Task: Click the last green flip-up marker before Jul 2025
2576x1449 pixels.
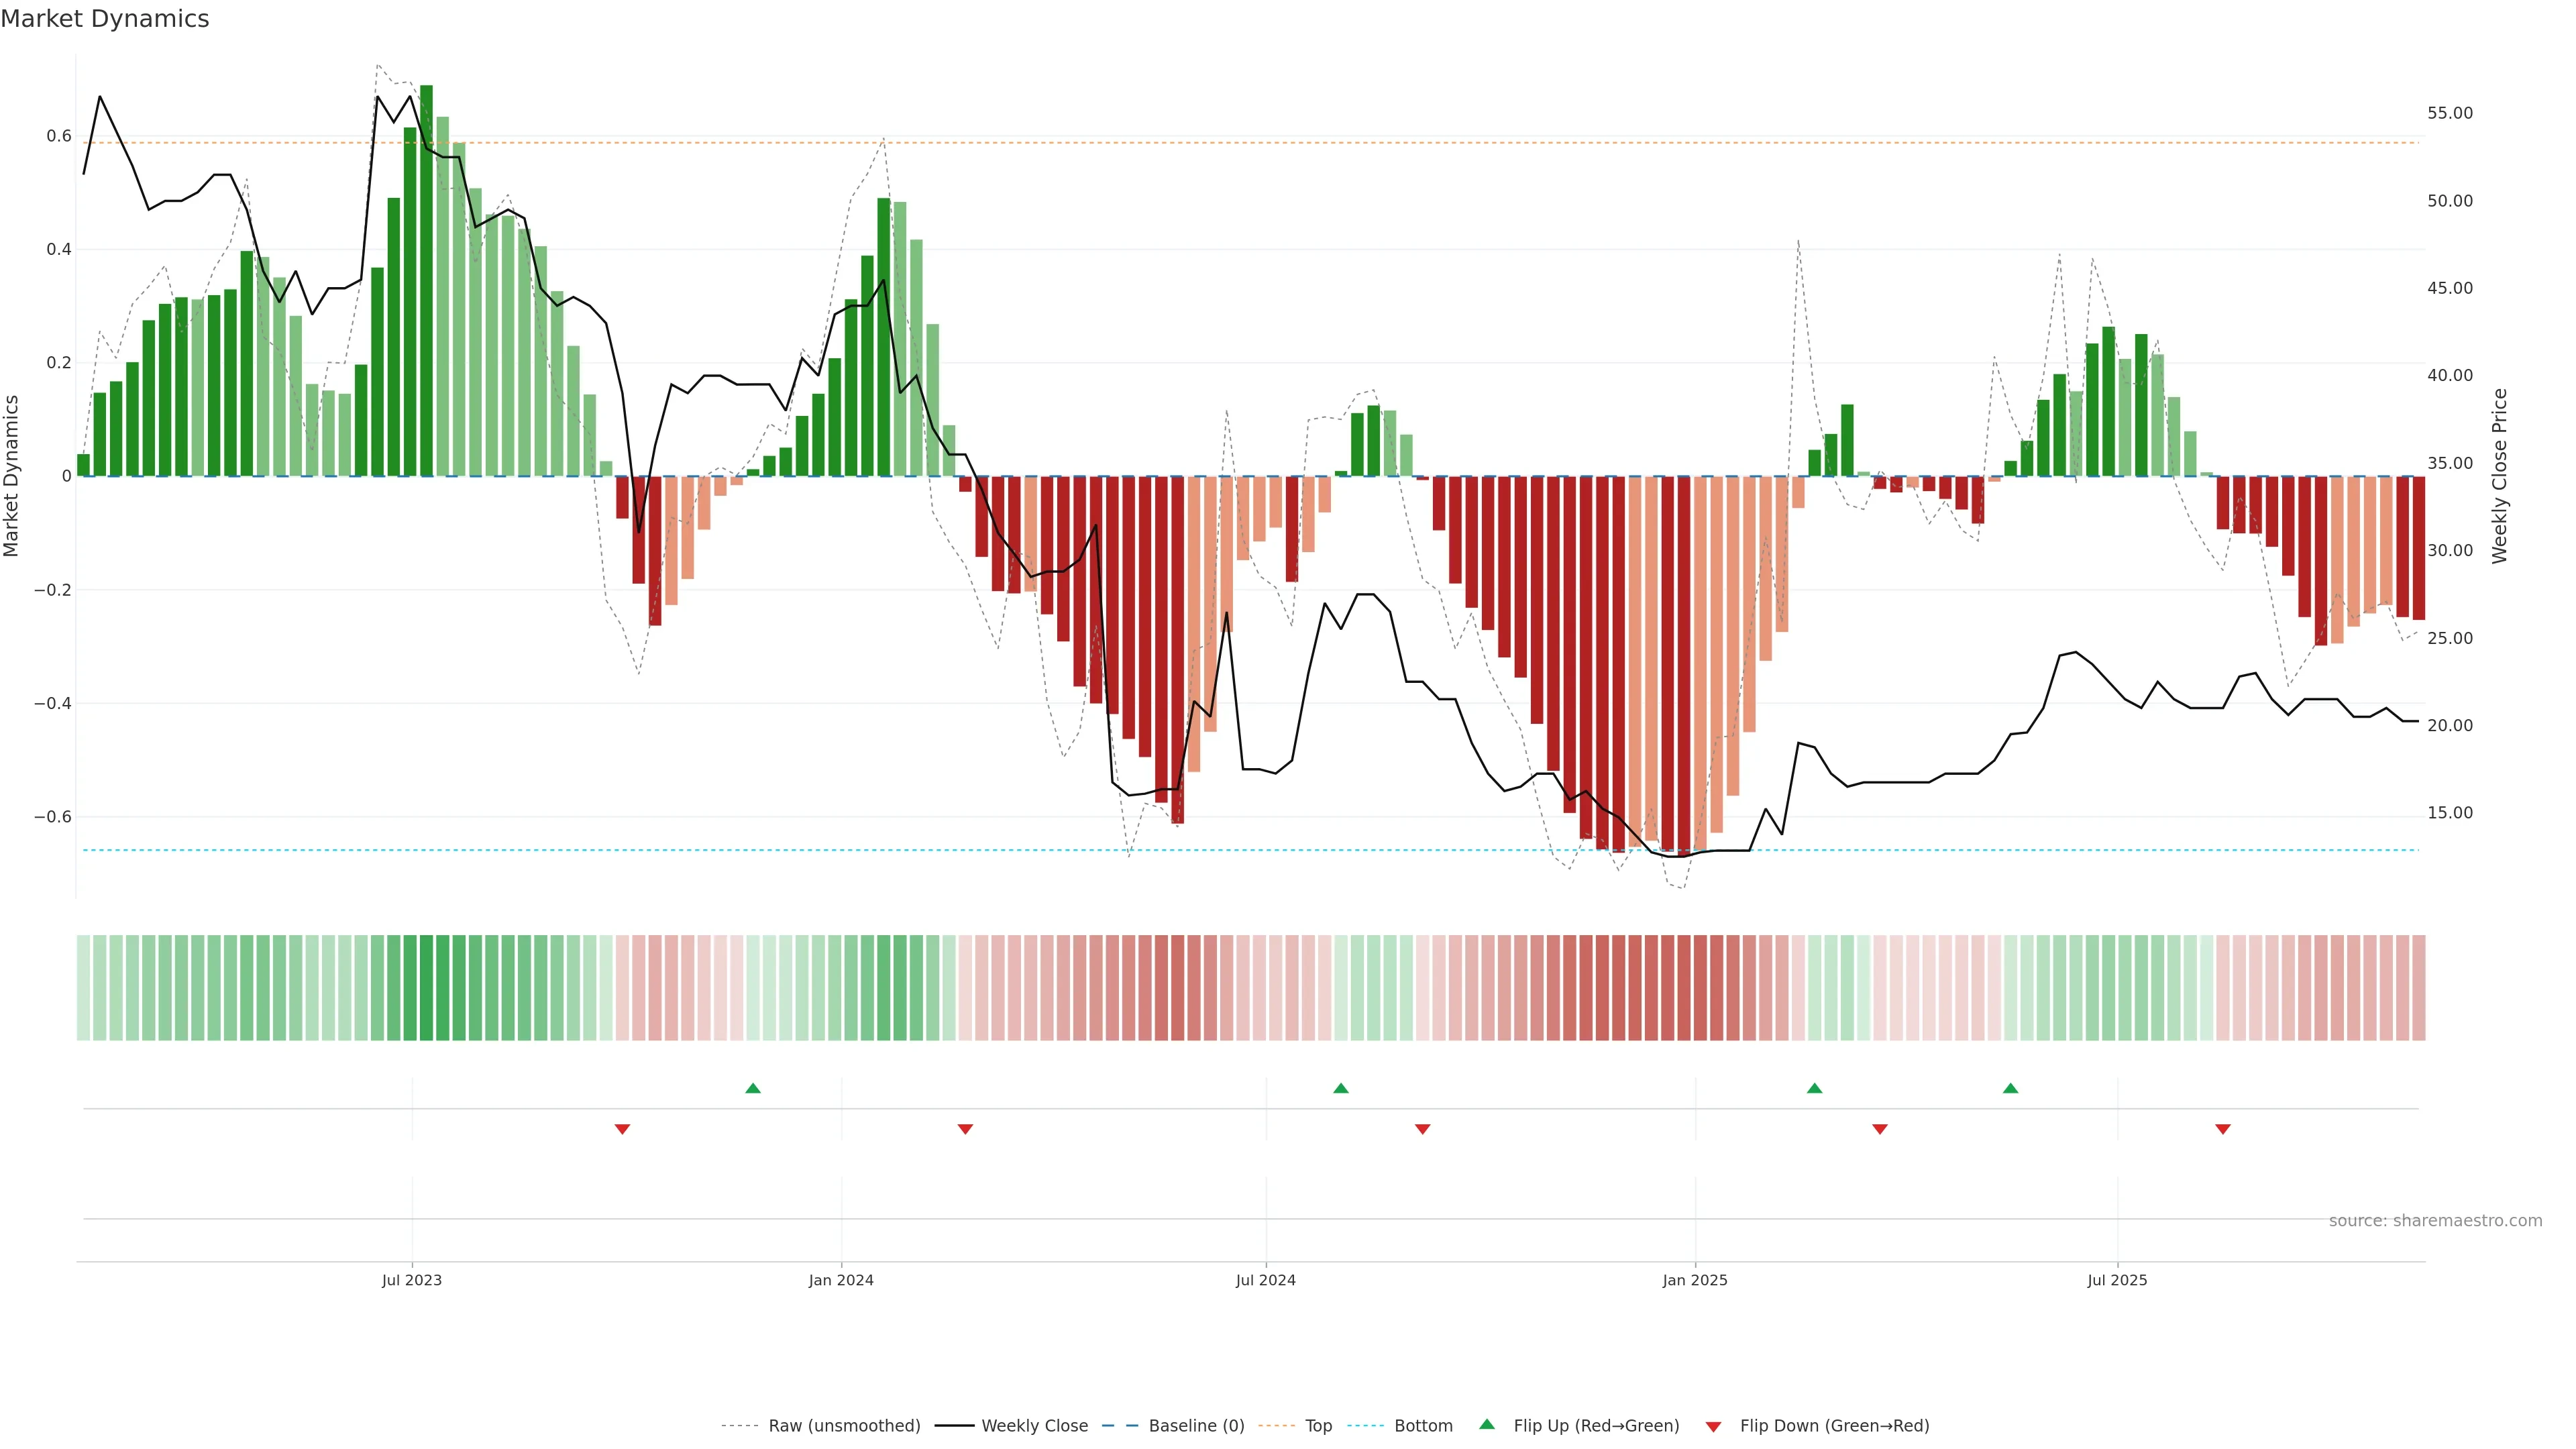Action: coord(2010,1088)
